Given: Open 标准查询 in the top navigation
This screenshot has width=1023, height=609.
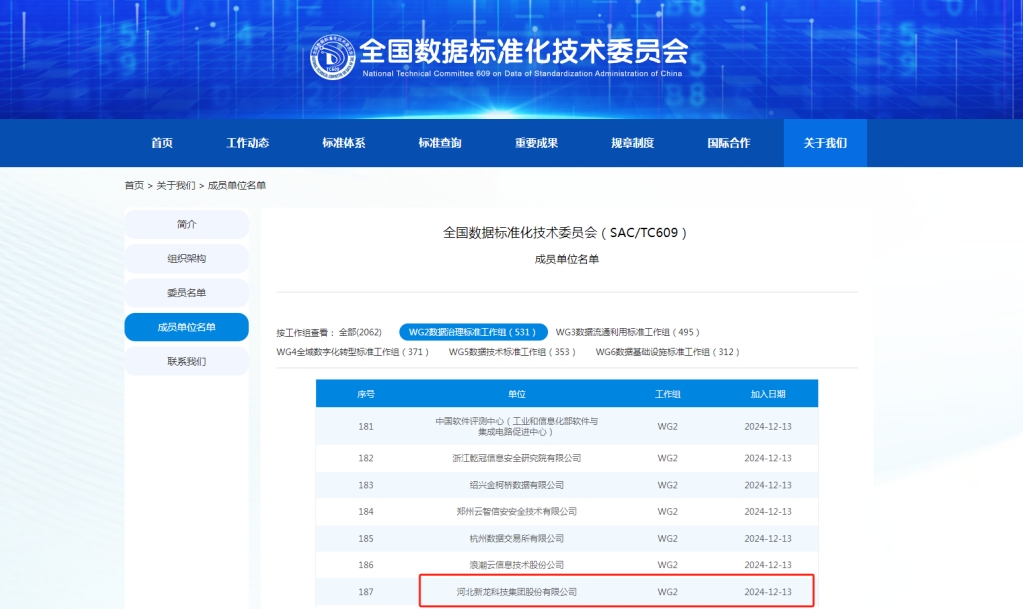Looking at the screenshot, I should coord(440,143).
